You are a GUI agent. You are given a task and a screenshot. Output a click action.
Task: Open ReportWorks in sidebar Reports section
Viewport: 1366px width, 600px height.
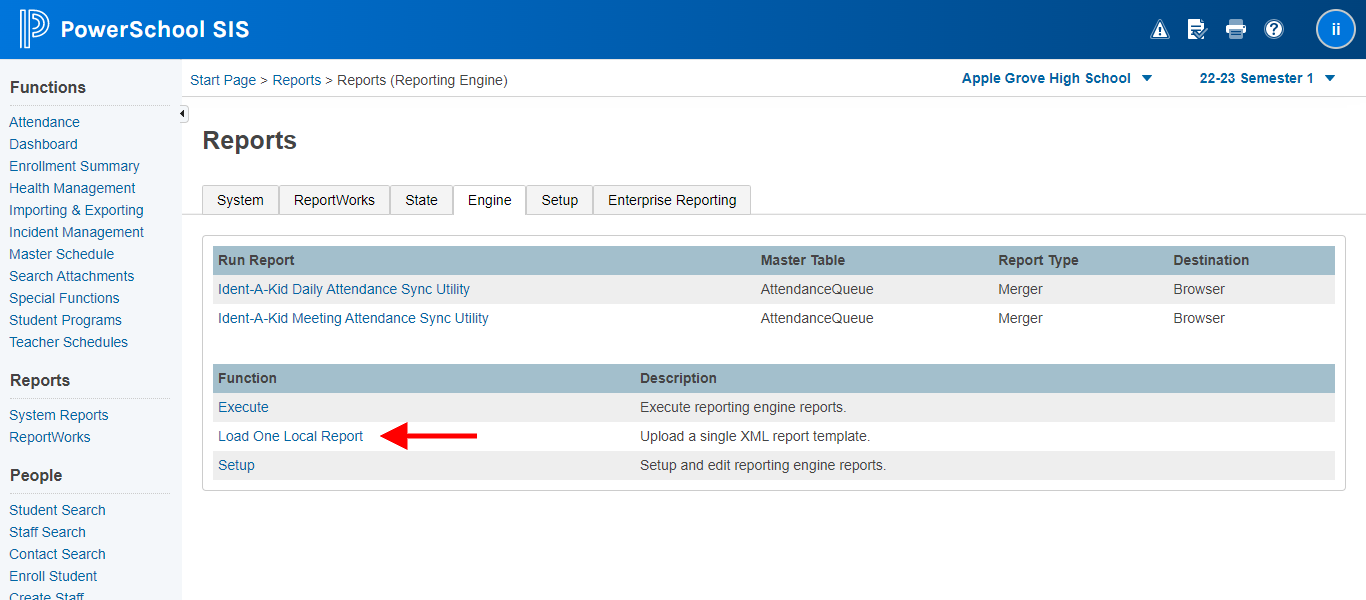point(49,437)
